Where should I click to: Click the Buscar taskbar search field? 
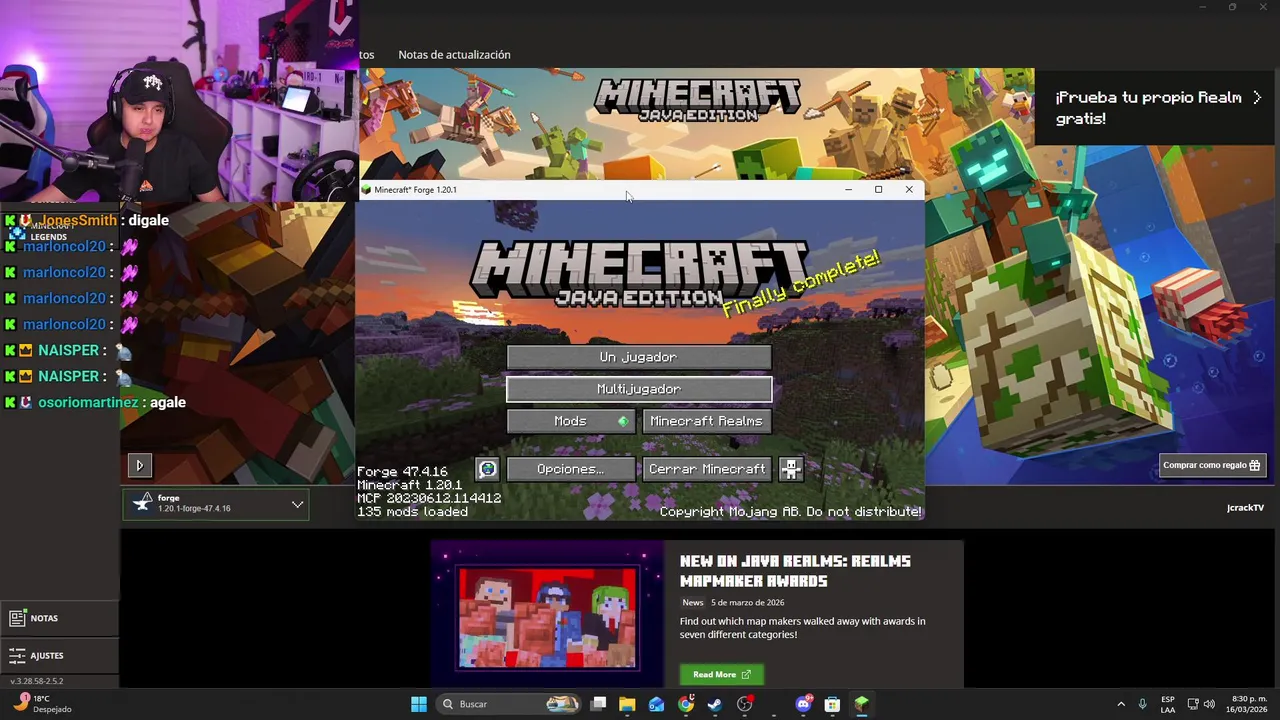(x=510, y=704)
